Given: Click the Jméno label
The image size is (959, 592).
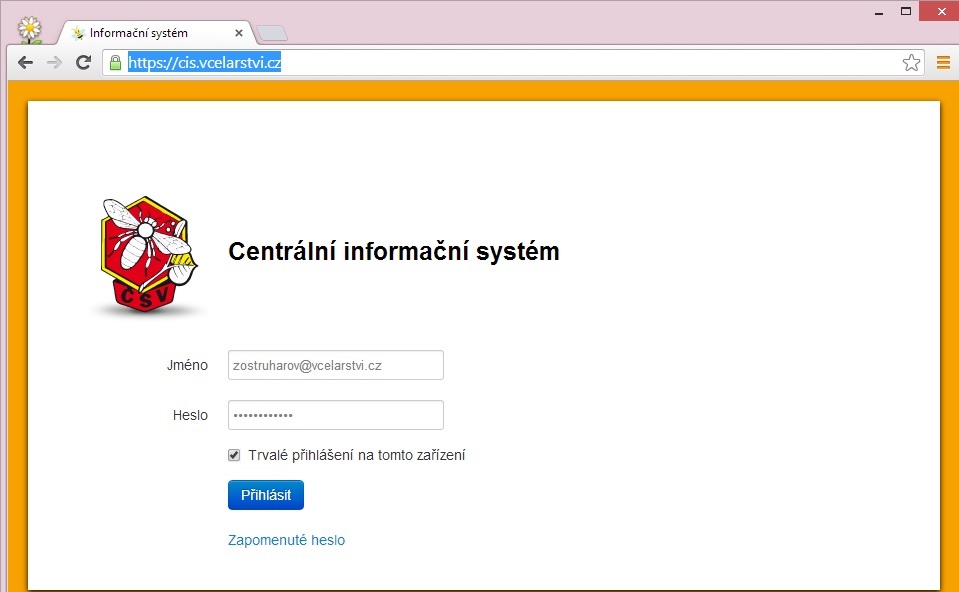Looking at the screenshot, I should pyautogui.click(x=187, y=365).
